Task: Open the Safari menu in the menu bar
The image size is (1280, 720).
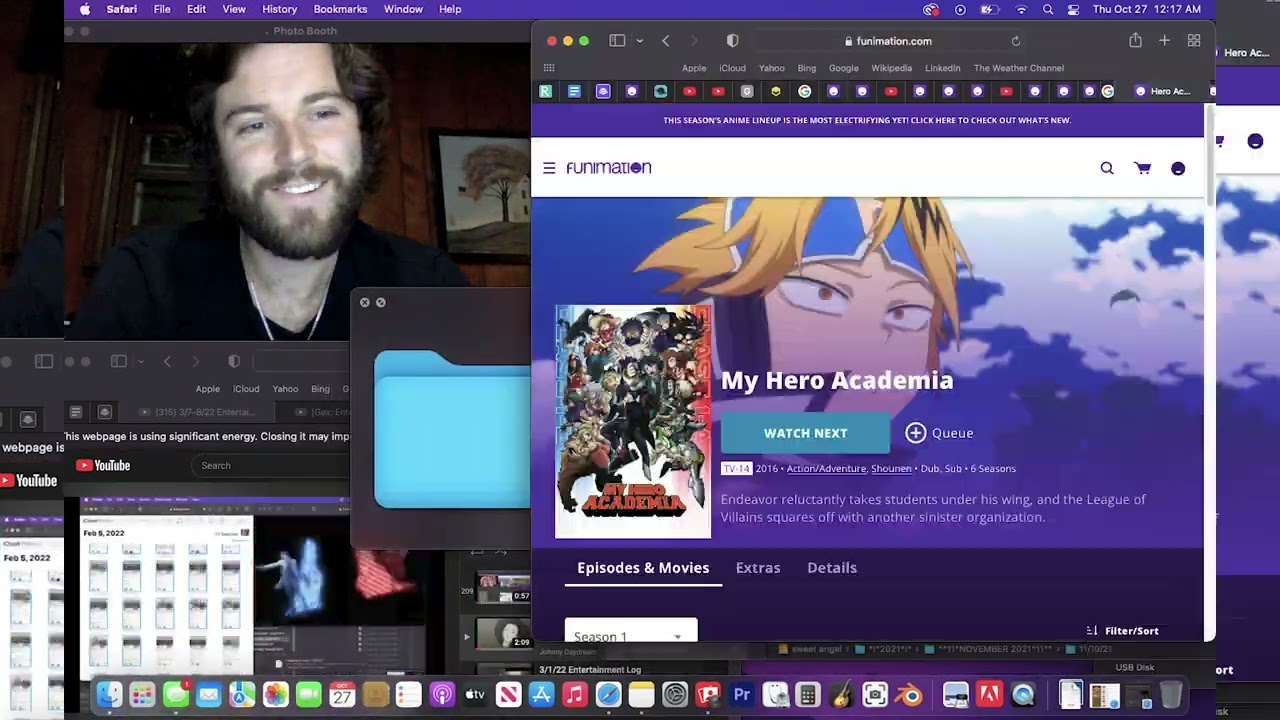Action: (x=122, y=9)
